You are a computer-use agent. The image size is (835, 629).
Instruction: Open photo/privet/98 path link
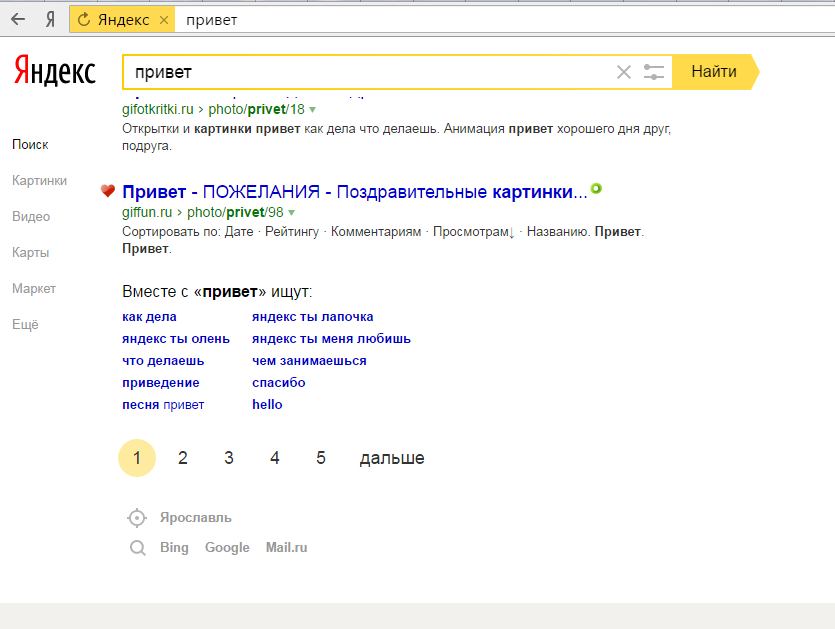click(235, 213)
